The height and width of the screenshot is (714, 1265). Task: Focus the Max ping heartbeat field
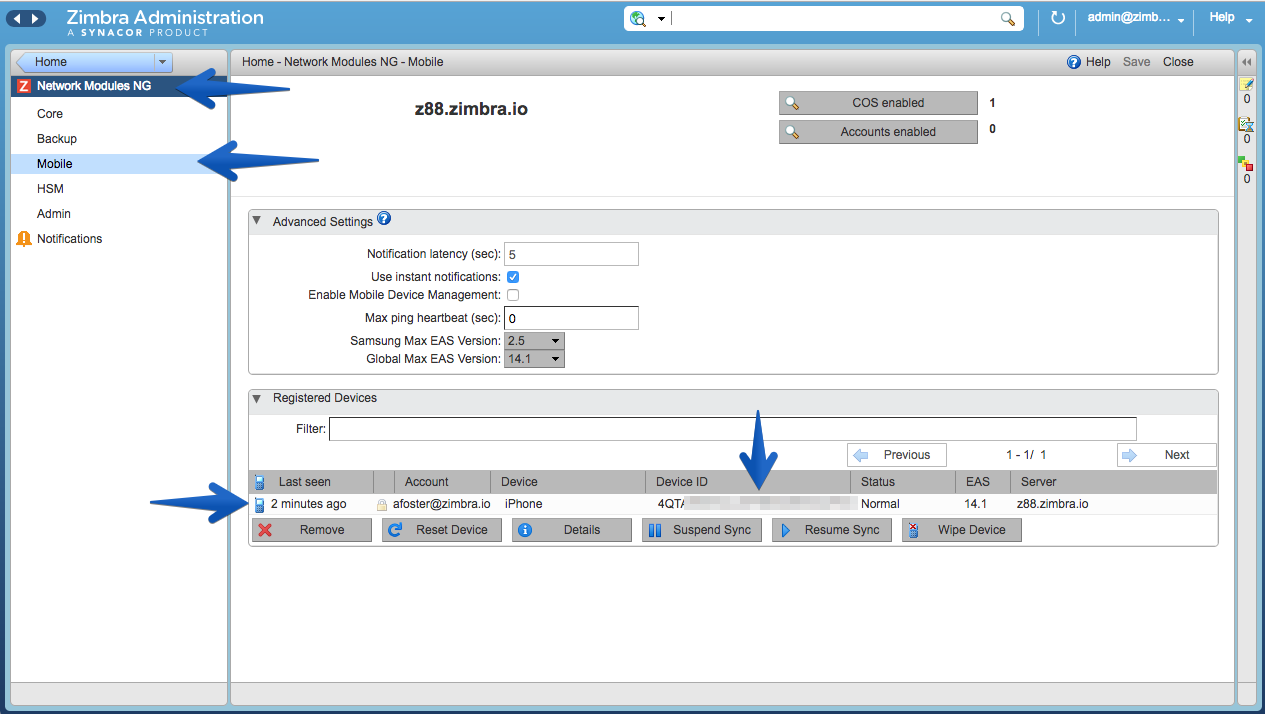[x=571, y=318]
